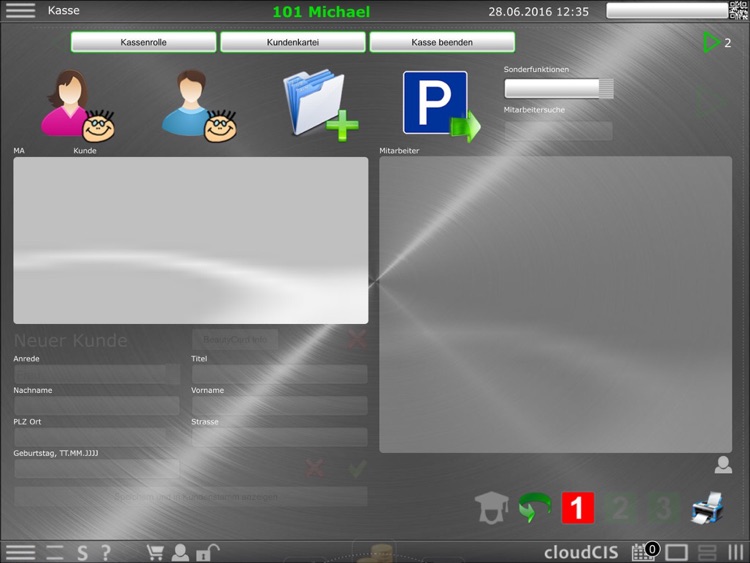Click the red X cancel icon near Geburtstag
The image size is (750, 563).
click(x=314, y=468)
